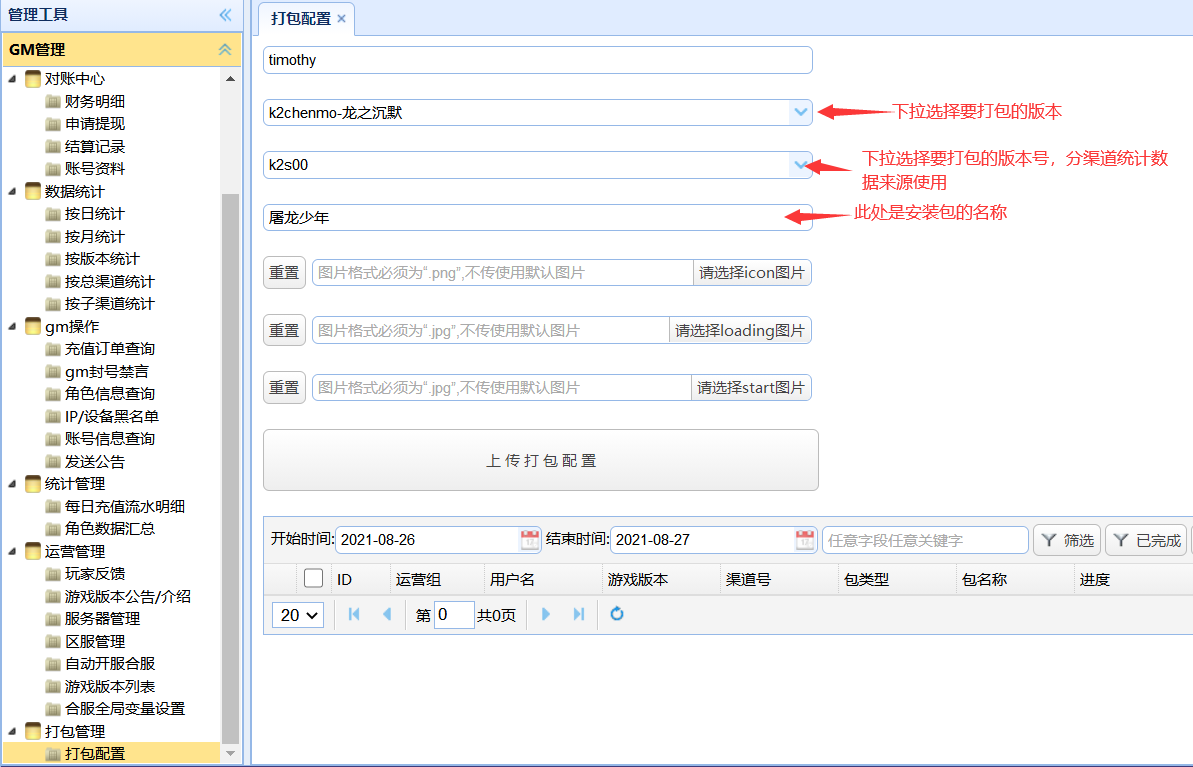Viewport: 1193px width, 767px height.
Task: Open 服务器管理 in the sidebar tree
Action: [x=102, y=619]
